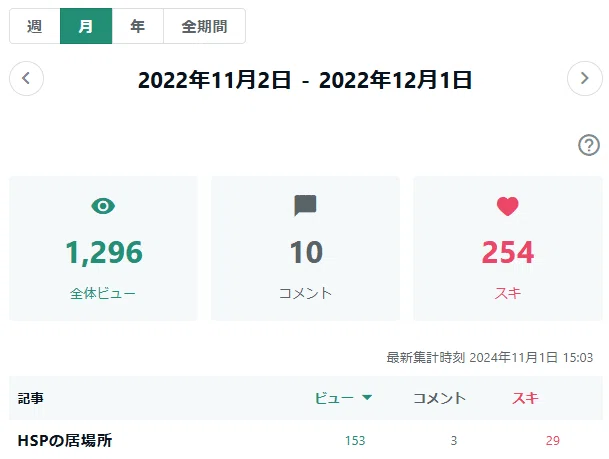
Task: Switch to the 全期間 tab
Action: pos(204,26)
